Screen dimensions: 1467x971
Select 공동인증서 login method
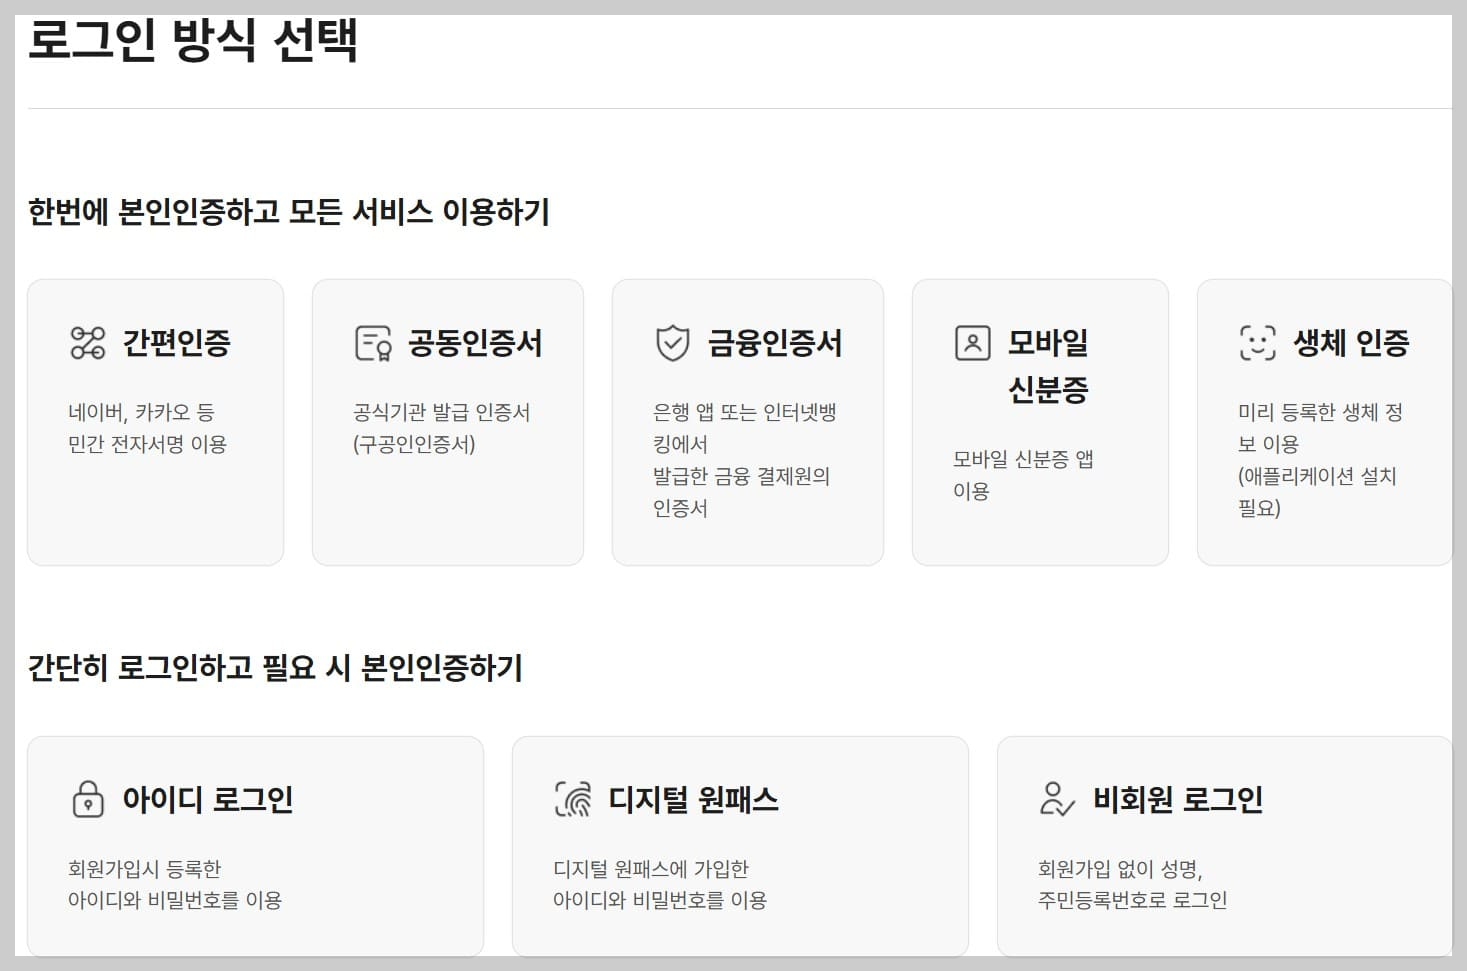coord(447,420)
